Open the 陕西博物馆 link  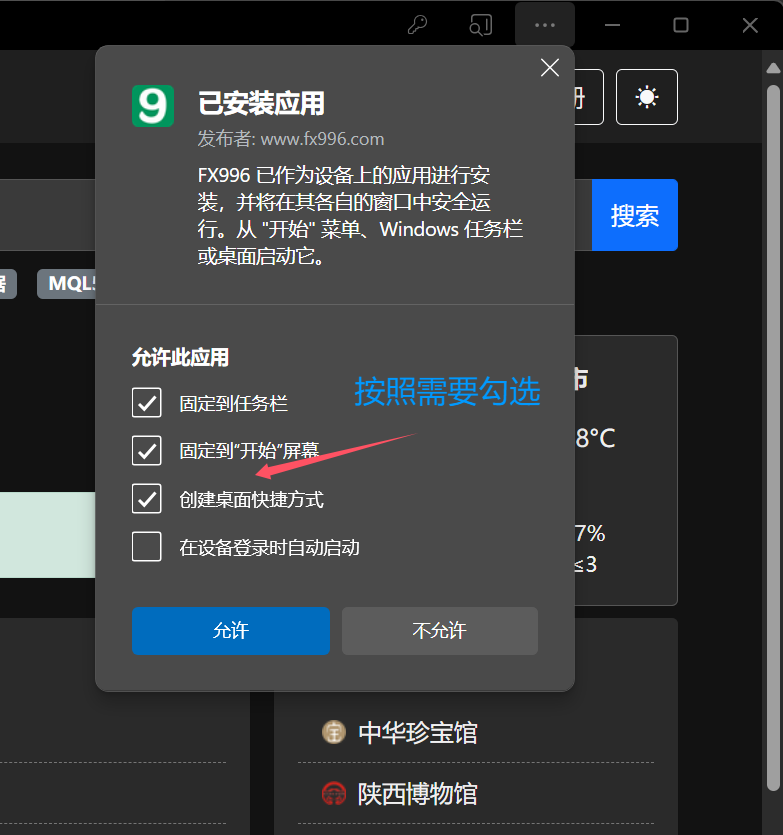click(418, 794)
